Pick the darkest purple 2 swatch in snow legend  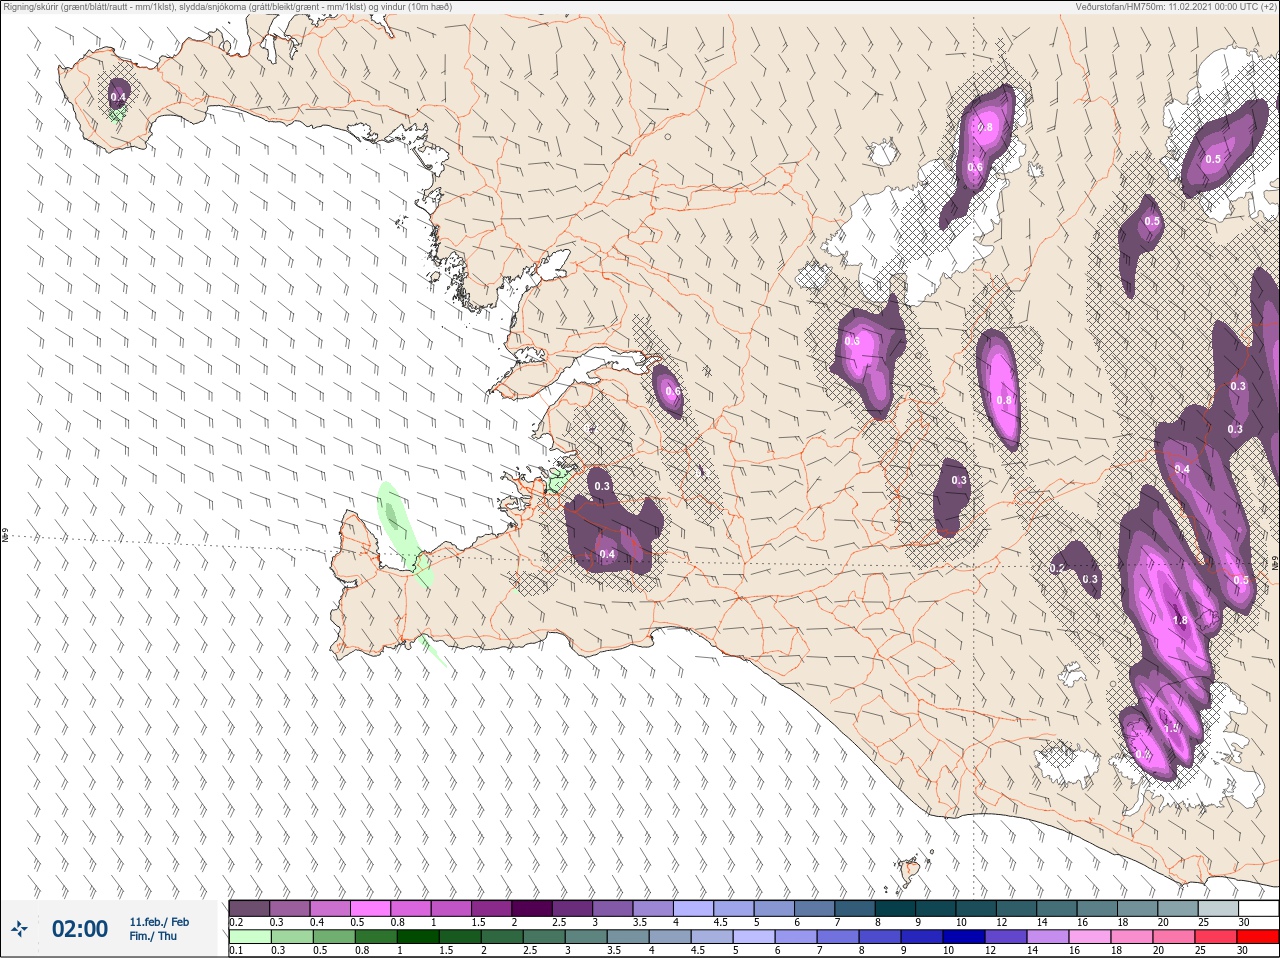click(532, 908)
